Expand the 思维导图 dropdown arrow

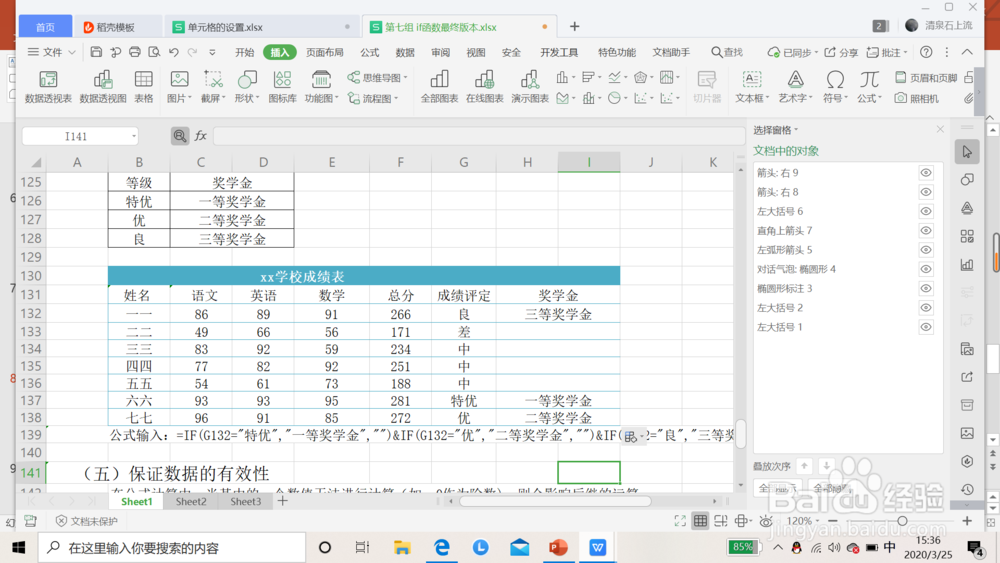coord(405,78)
